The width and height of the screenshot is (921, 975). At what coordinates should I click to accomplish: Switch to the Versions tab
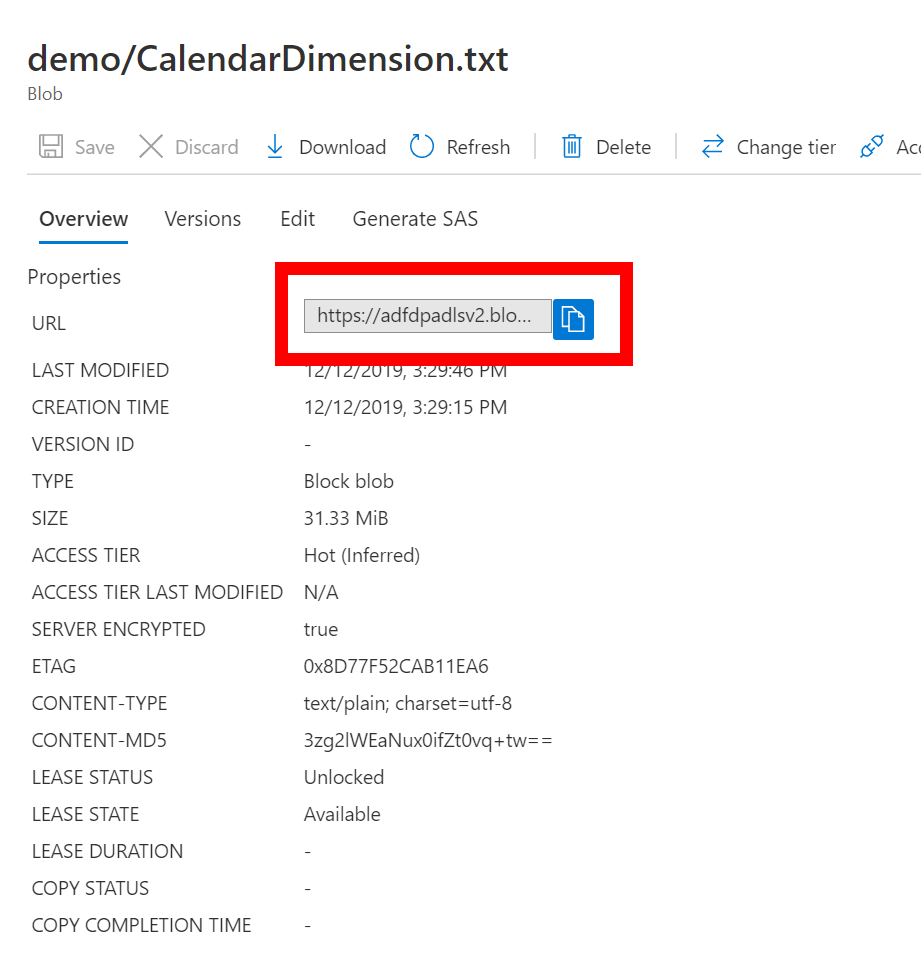[x=202, y=219]
